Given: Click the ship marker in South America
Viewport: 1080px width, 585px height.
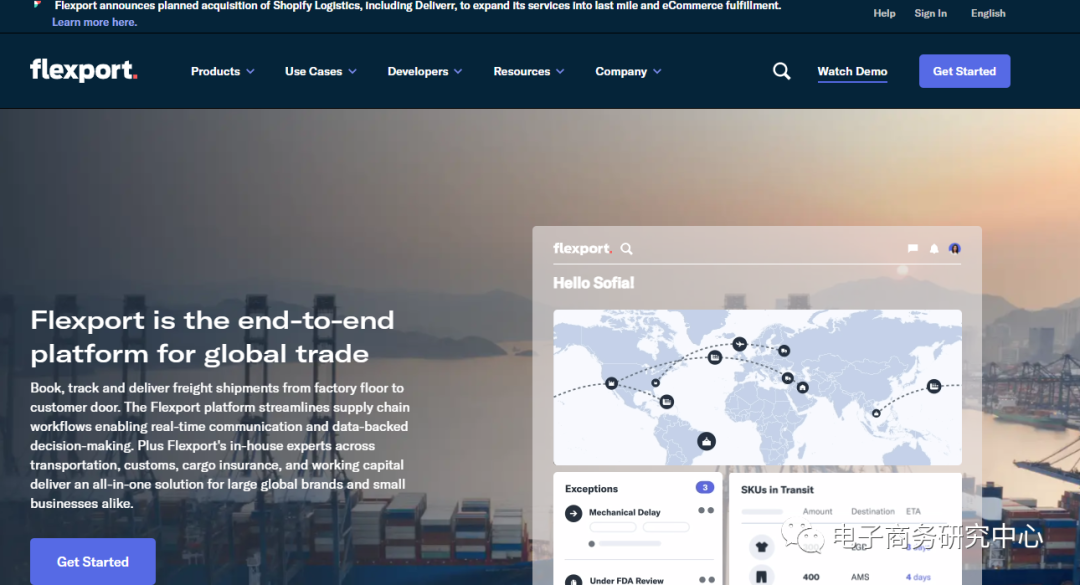Looking at the screenshot, I should (x=706, y=442).
